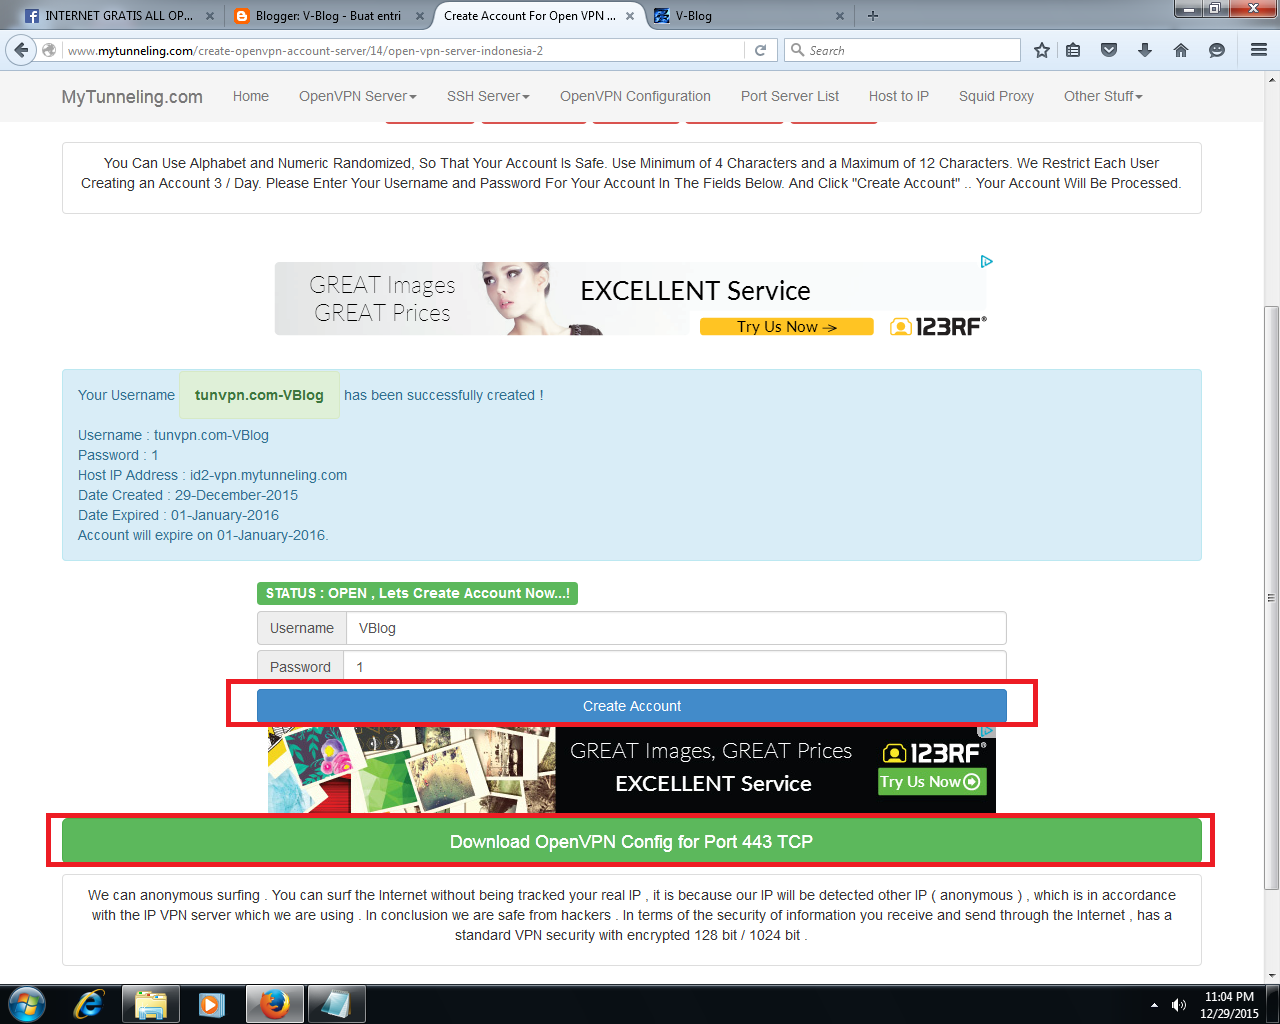Select Create Account For Open VPN tab
The width and height of the screenshot is (1280, 1024).
(538, 16)
